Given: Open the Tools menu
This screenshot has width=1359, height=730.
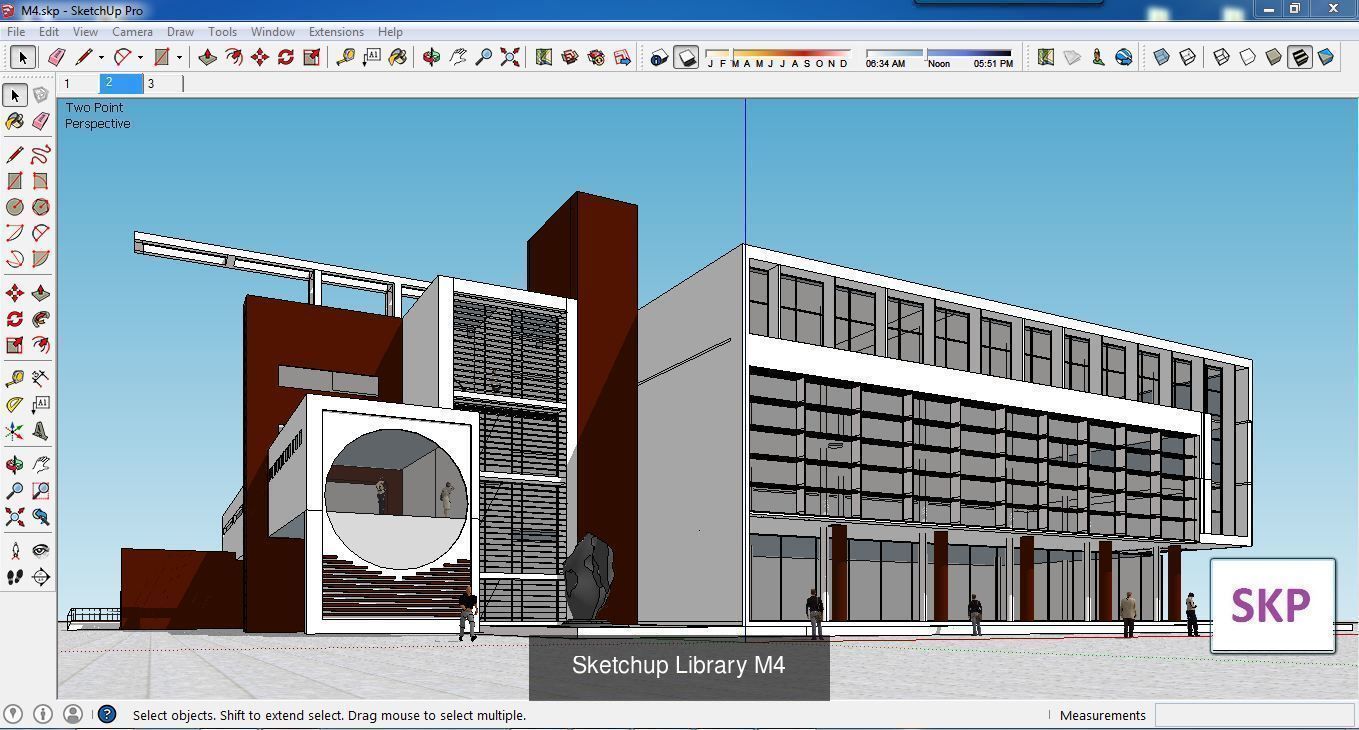Looking at the screenshot, I should [222, 31].
